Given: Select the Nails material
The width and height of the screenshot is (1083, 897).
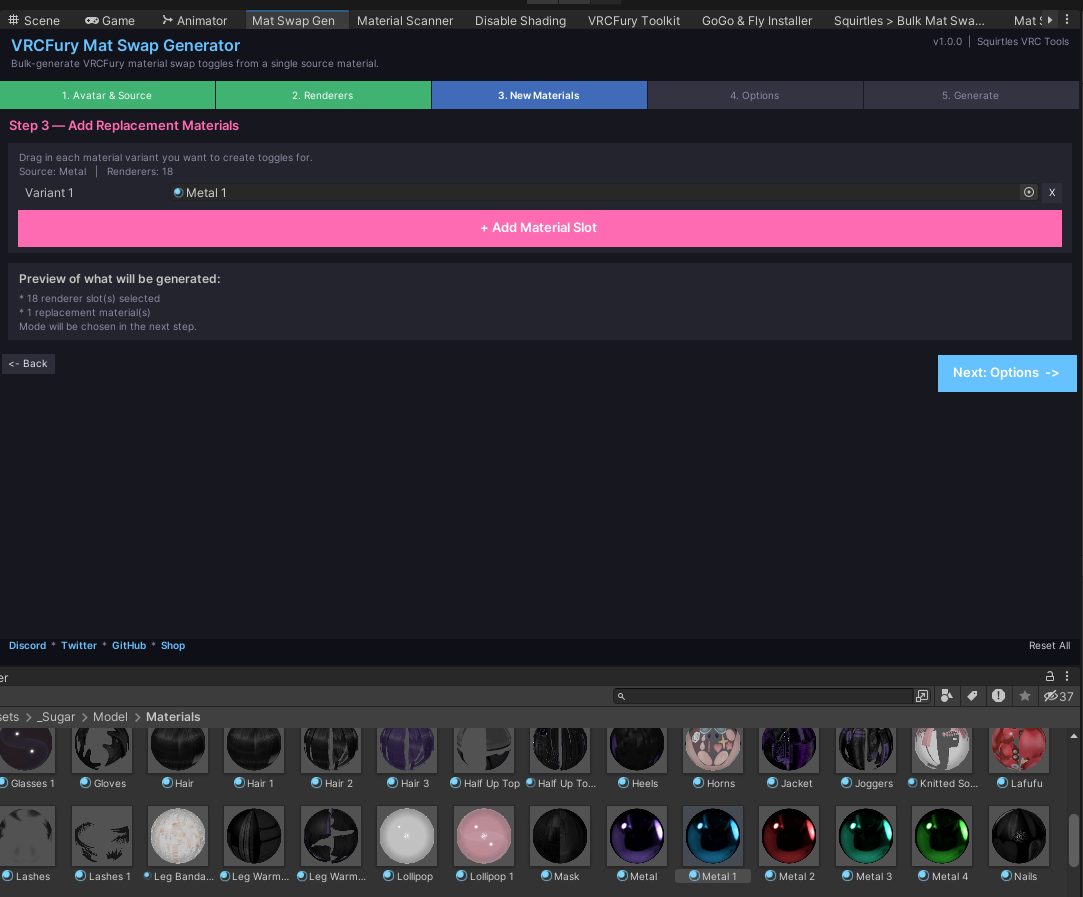Looking at the screenshot, I should point(1019,844).
